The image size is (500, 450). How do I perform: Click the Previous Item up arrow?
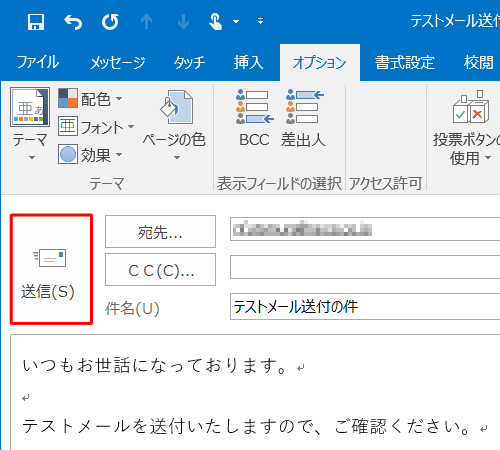point(146,22)
